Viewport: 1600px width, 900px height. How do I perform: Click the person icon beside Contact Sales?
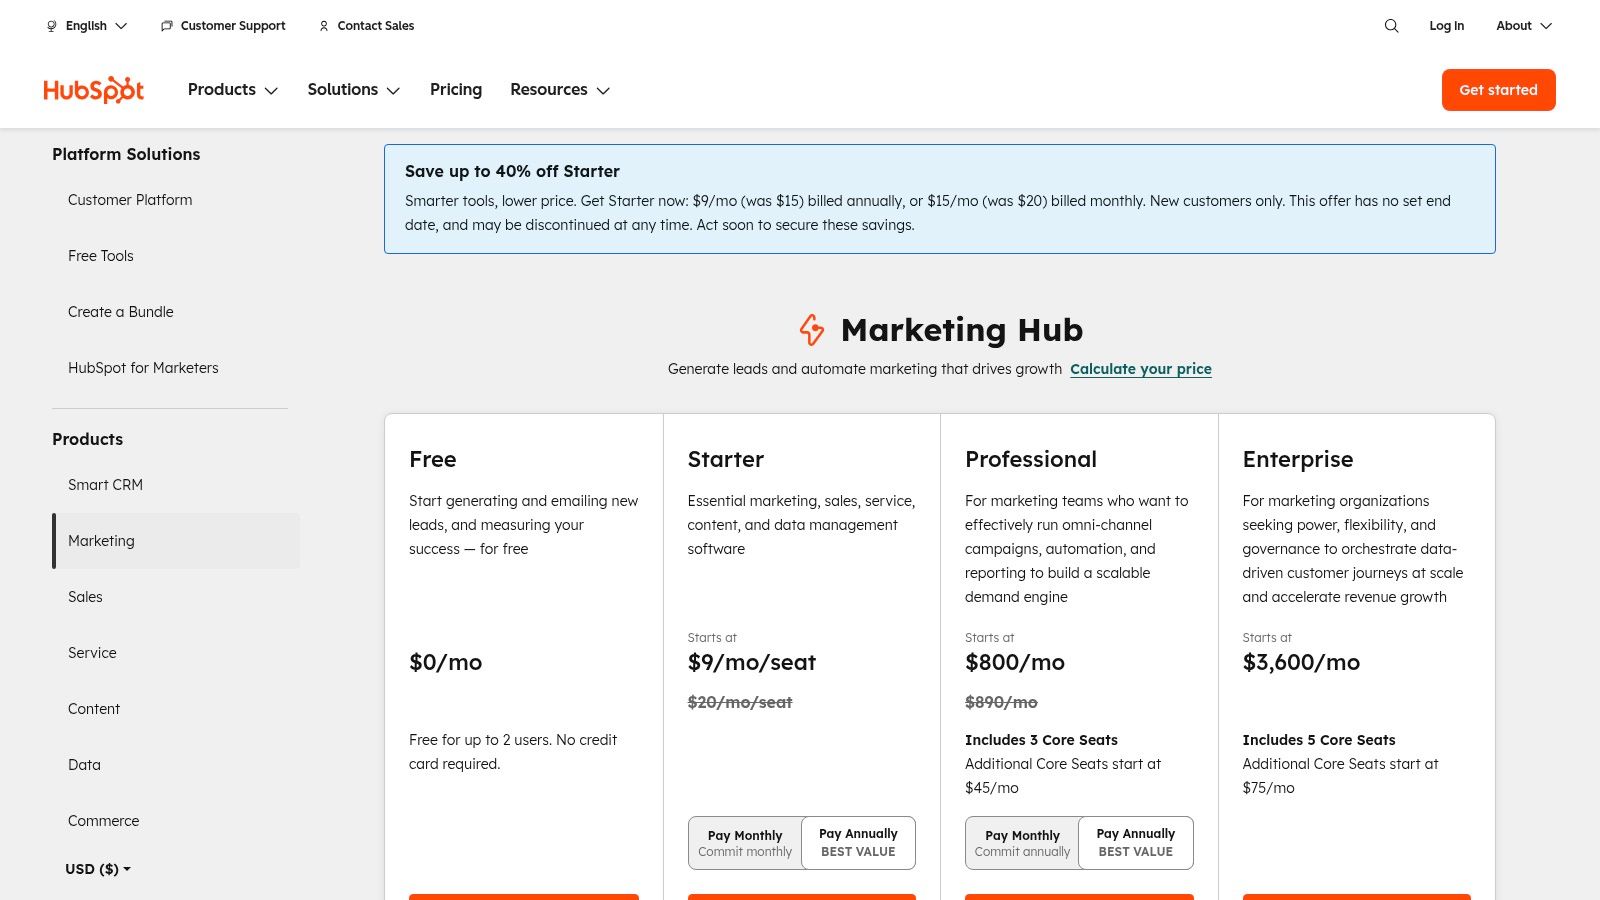(323, 26)
